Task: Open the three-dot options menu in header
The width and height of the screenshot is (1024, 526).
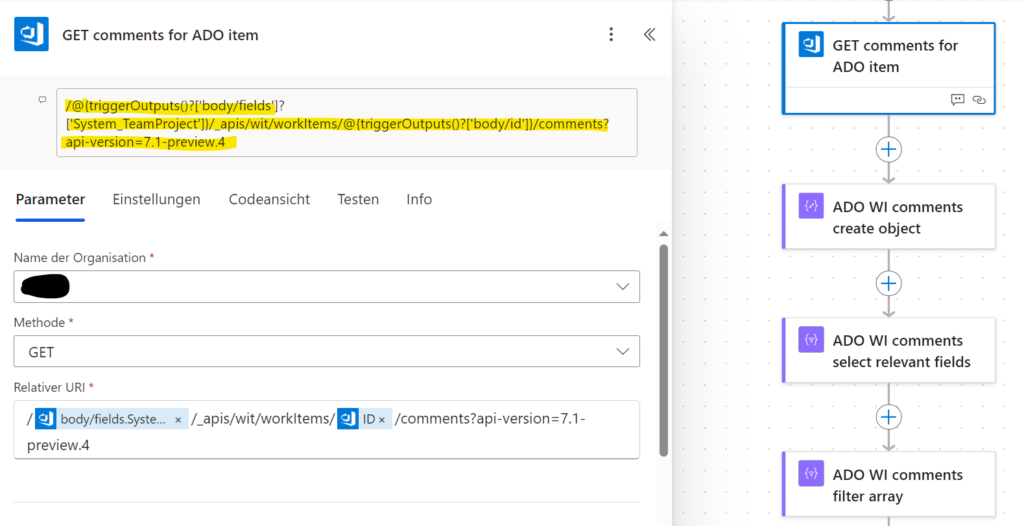Action: [611, 35]
